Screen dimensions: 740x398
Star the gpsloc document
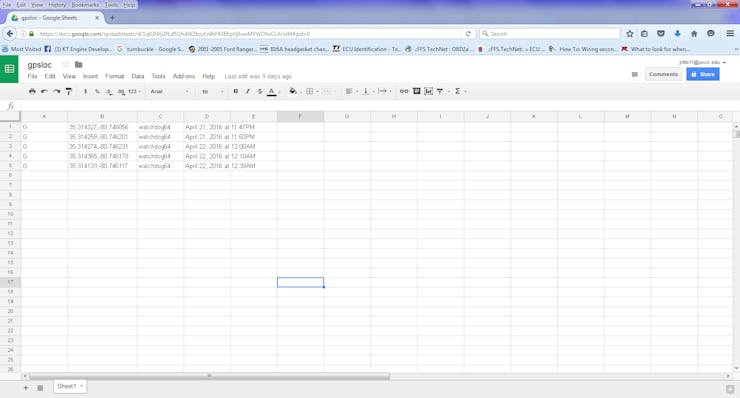pos(66,64)
